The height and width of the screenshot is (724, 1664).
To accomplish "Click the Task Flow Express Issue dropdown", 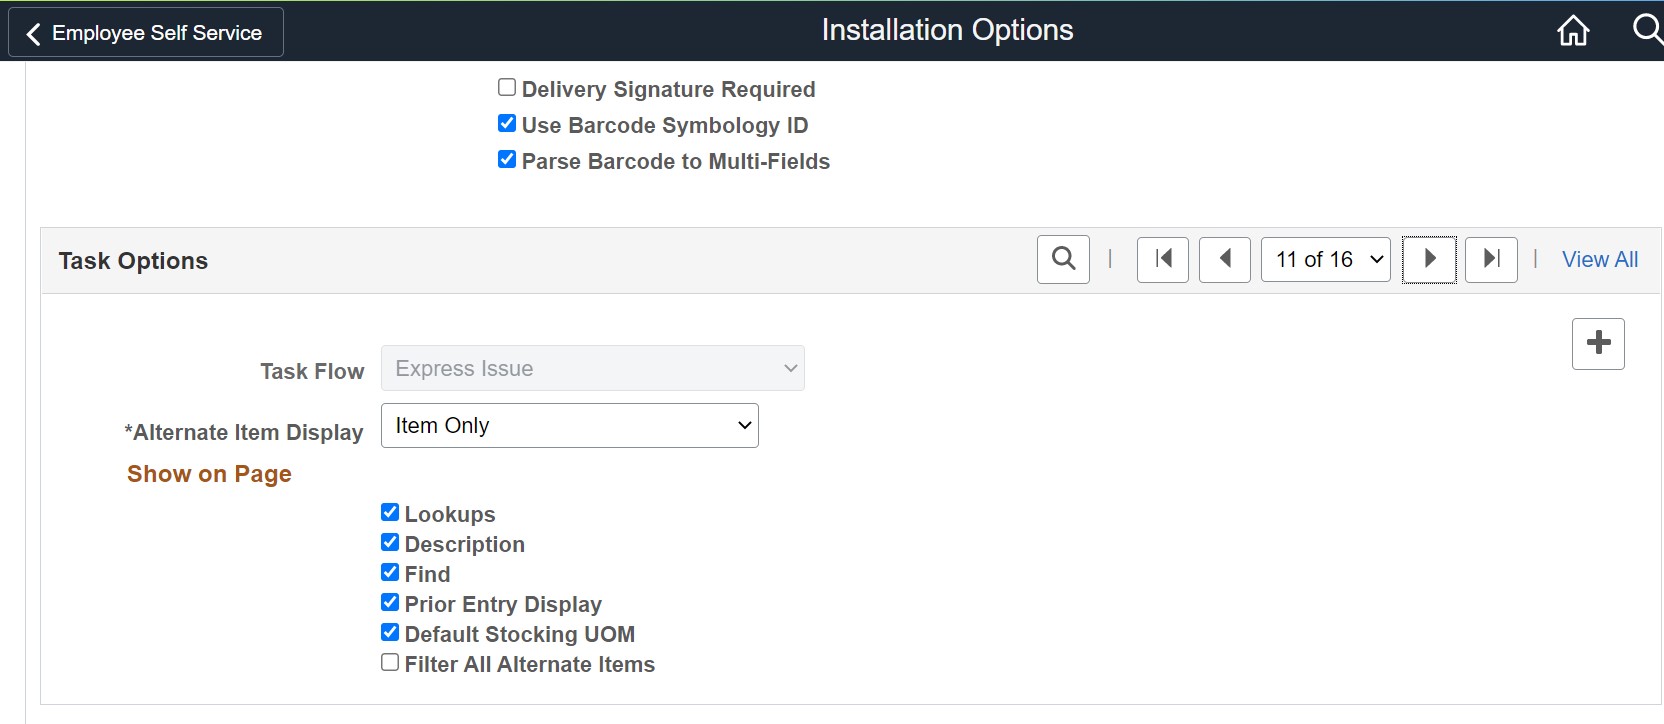I will pos(592,369).
